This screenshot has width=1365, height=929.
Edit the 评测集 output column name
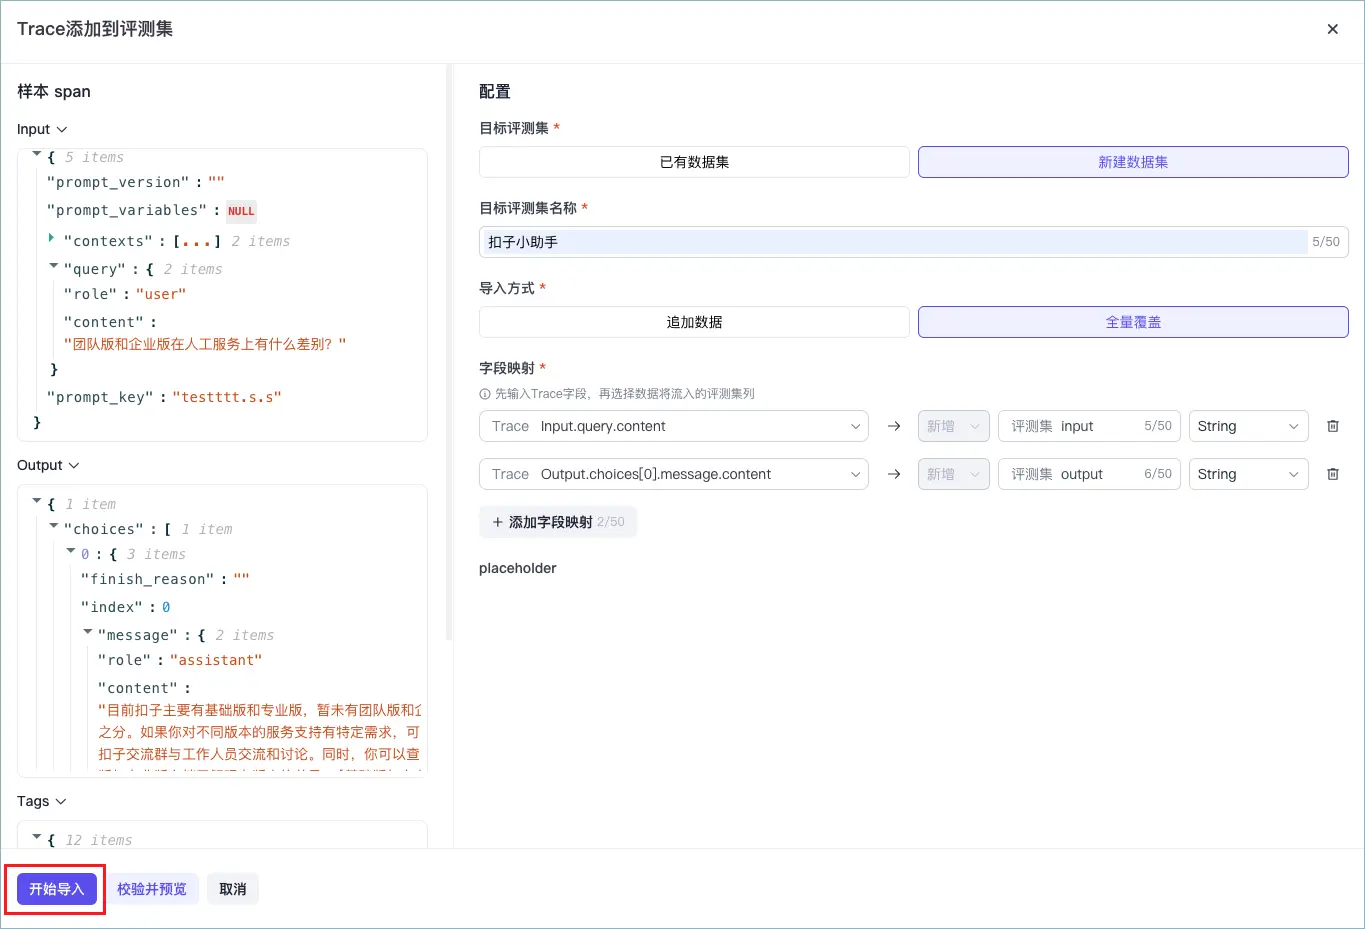click(1090, 474)
